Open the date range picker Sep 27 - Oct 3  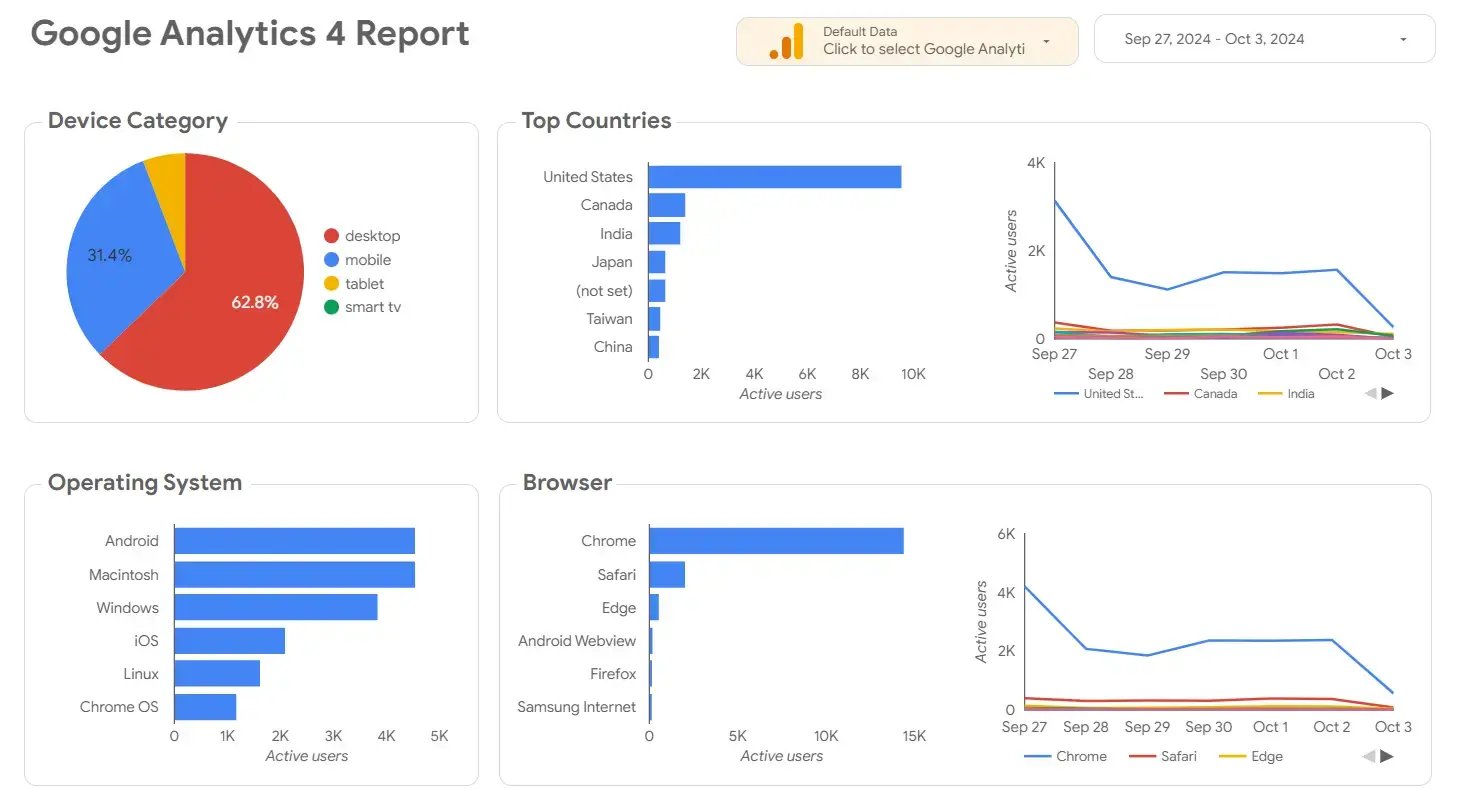(1265, 40)
